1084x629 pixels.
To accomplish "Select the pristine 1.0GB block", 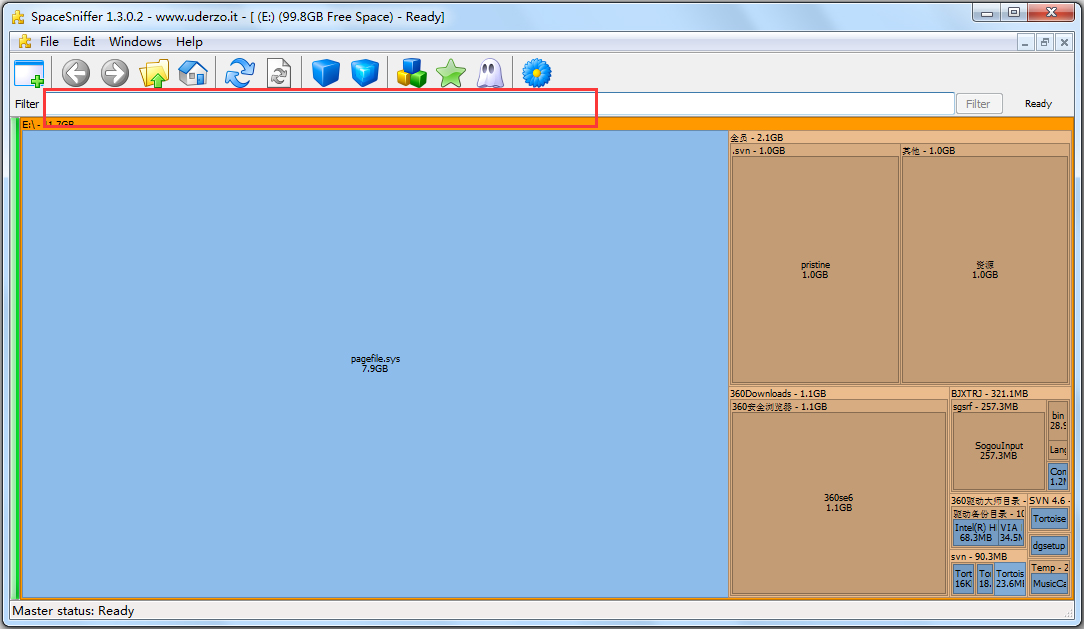I will pyautogui.click(x=815, y=270).
